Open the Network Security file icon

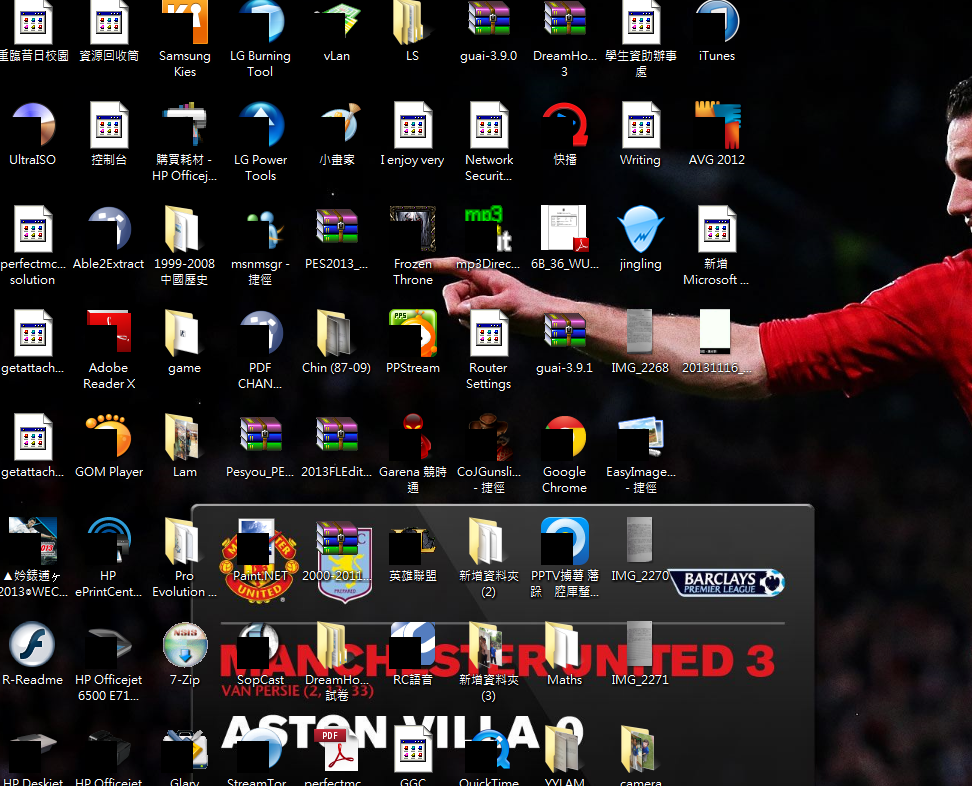coord(488,125)
